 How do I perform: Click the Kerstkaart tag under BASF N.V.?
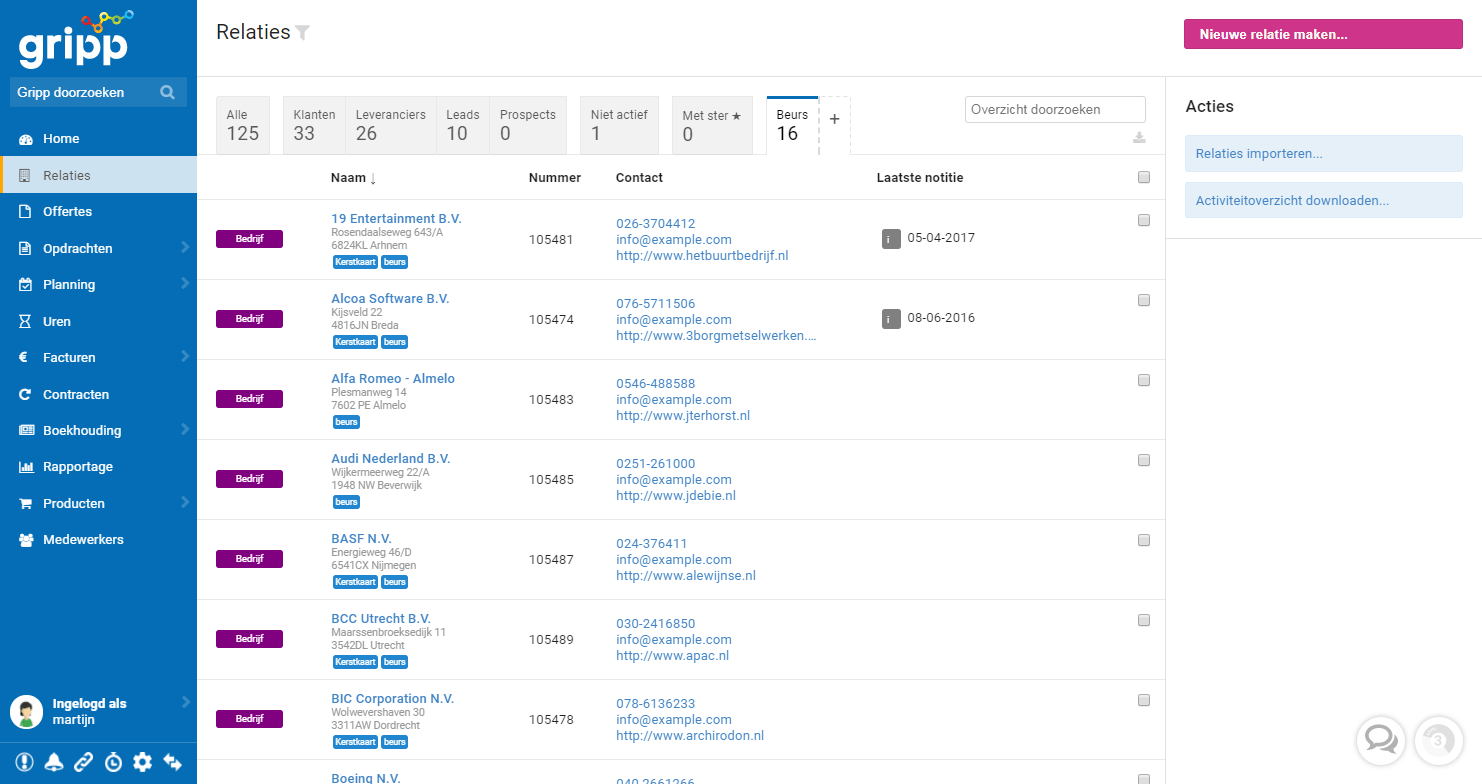point(355,582)
